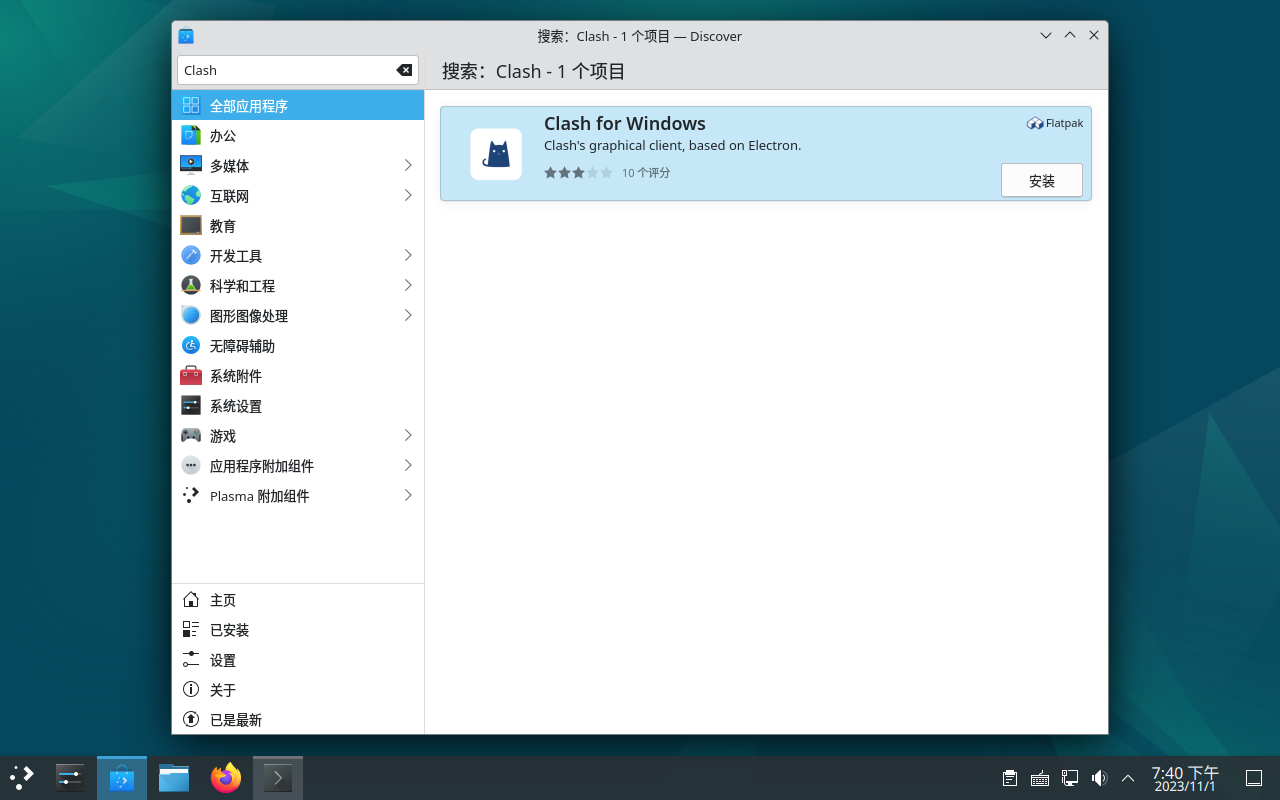1280x800 pixels.
Task: Expand the 游戏 category arrow
Action: pyautogui.click(x=408, y=435)
